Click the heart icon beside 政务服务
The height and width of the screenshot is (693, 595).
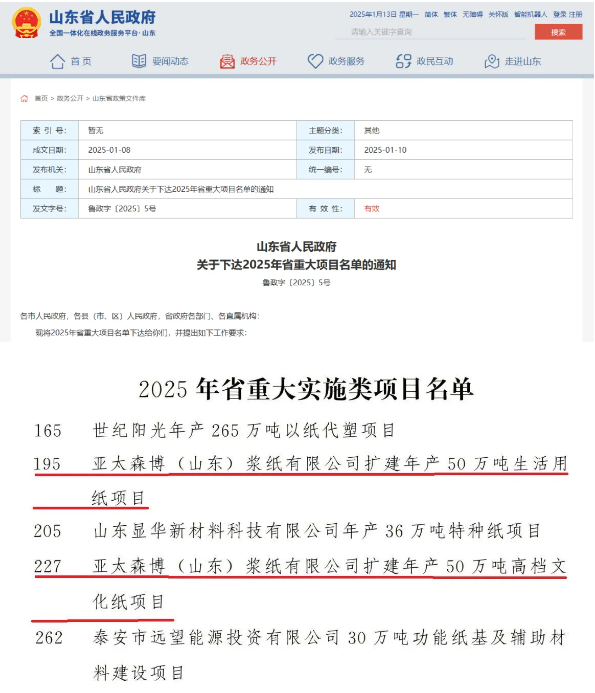point(315,61)
